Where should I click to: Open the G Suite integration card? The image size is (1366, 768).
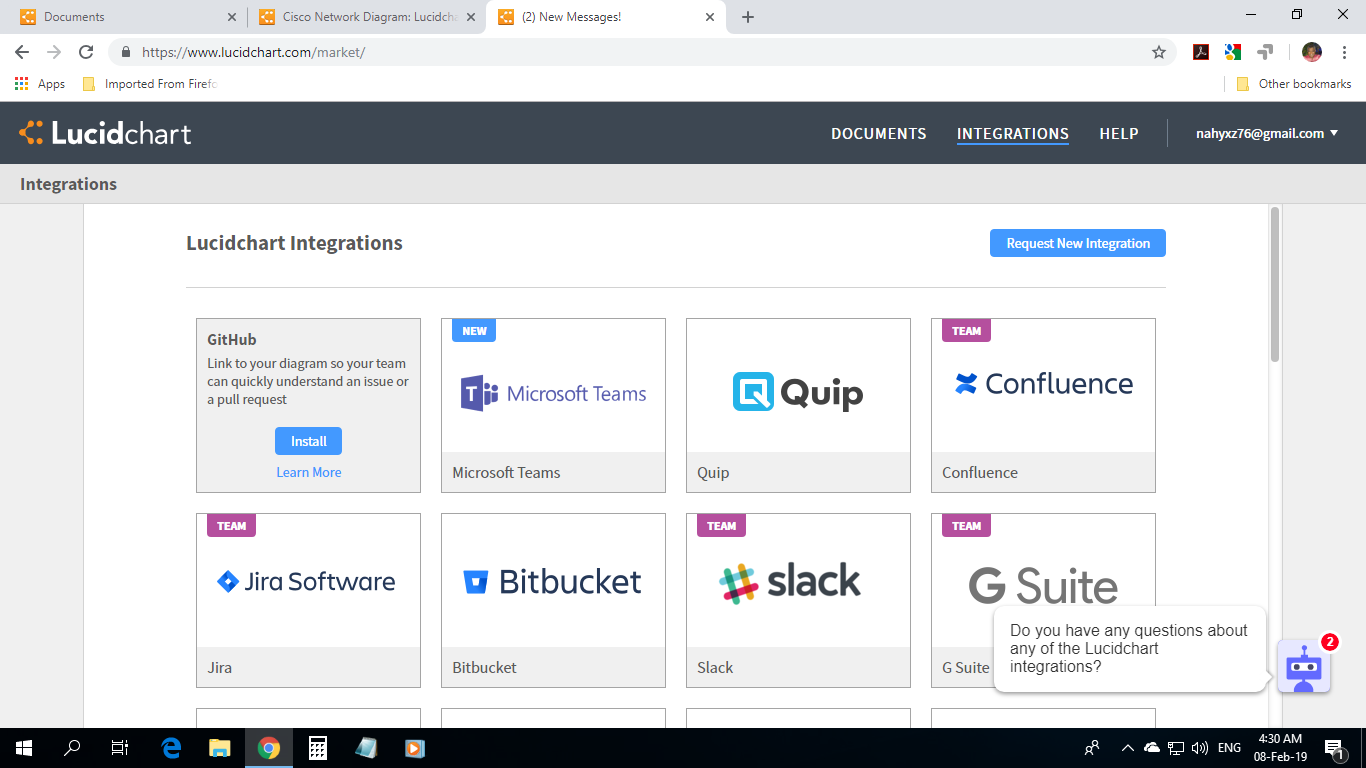click(x=1043, y=600)
